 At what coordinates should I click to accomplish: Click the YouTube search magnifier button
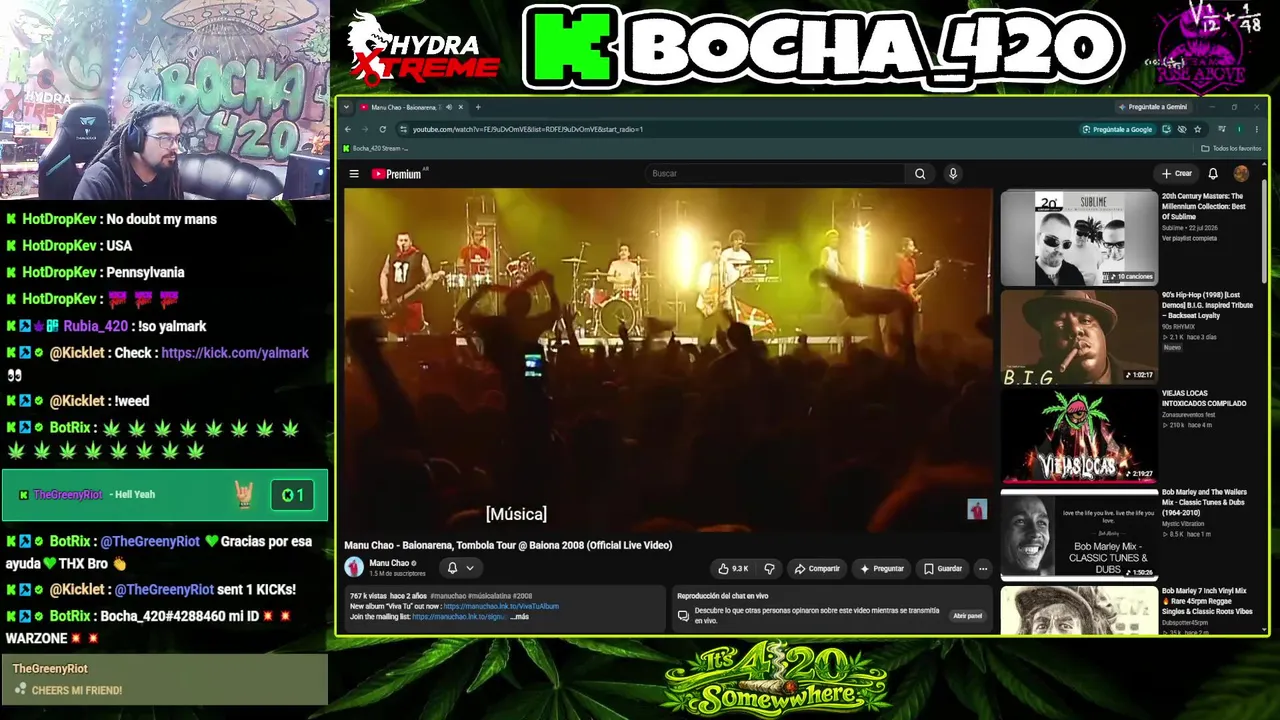click(920, 174)
